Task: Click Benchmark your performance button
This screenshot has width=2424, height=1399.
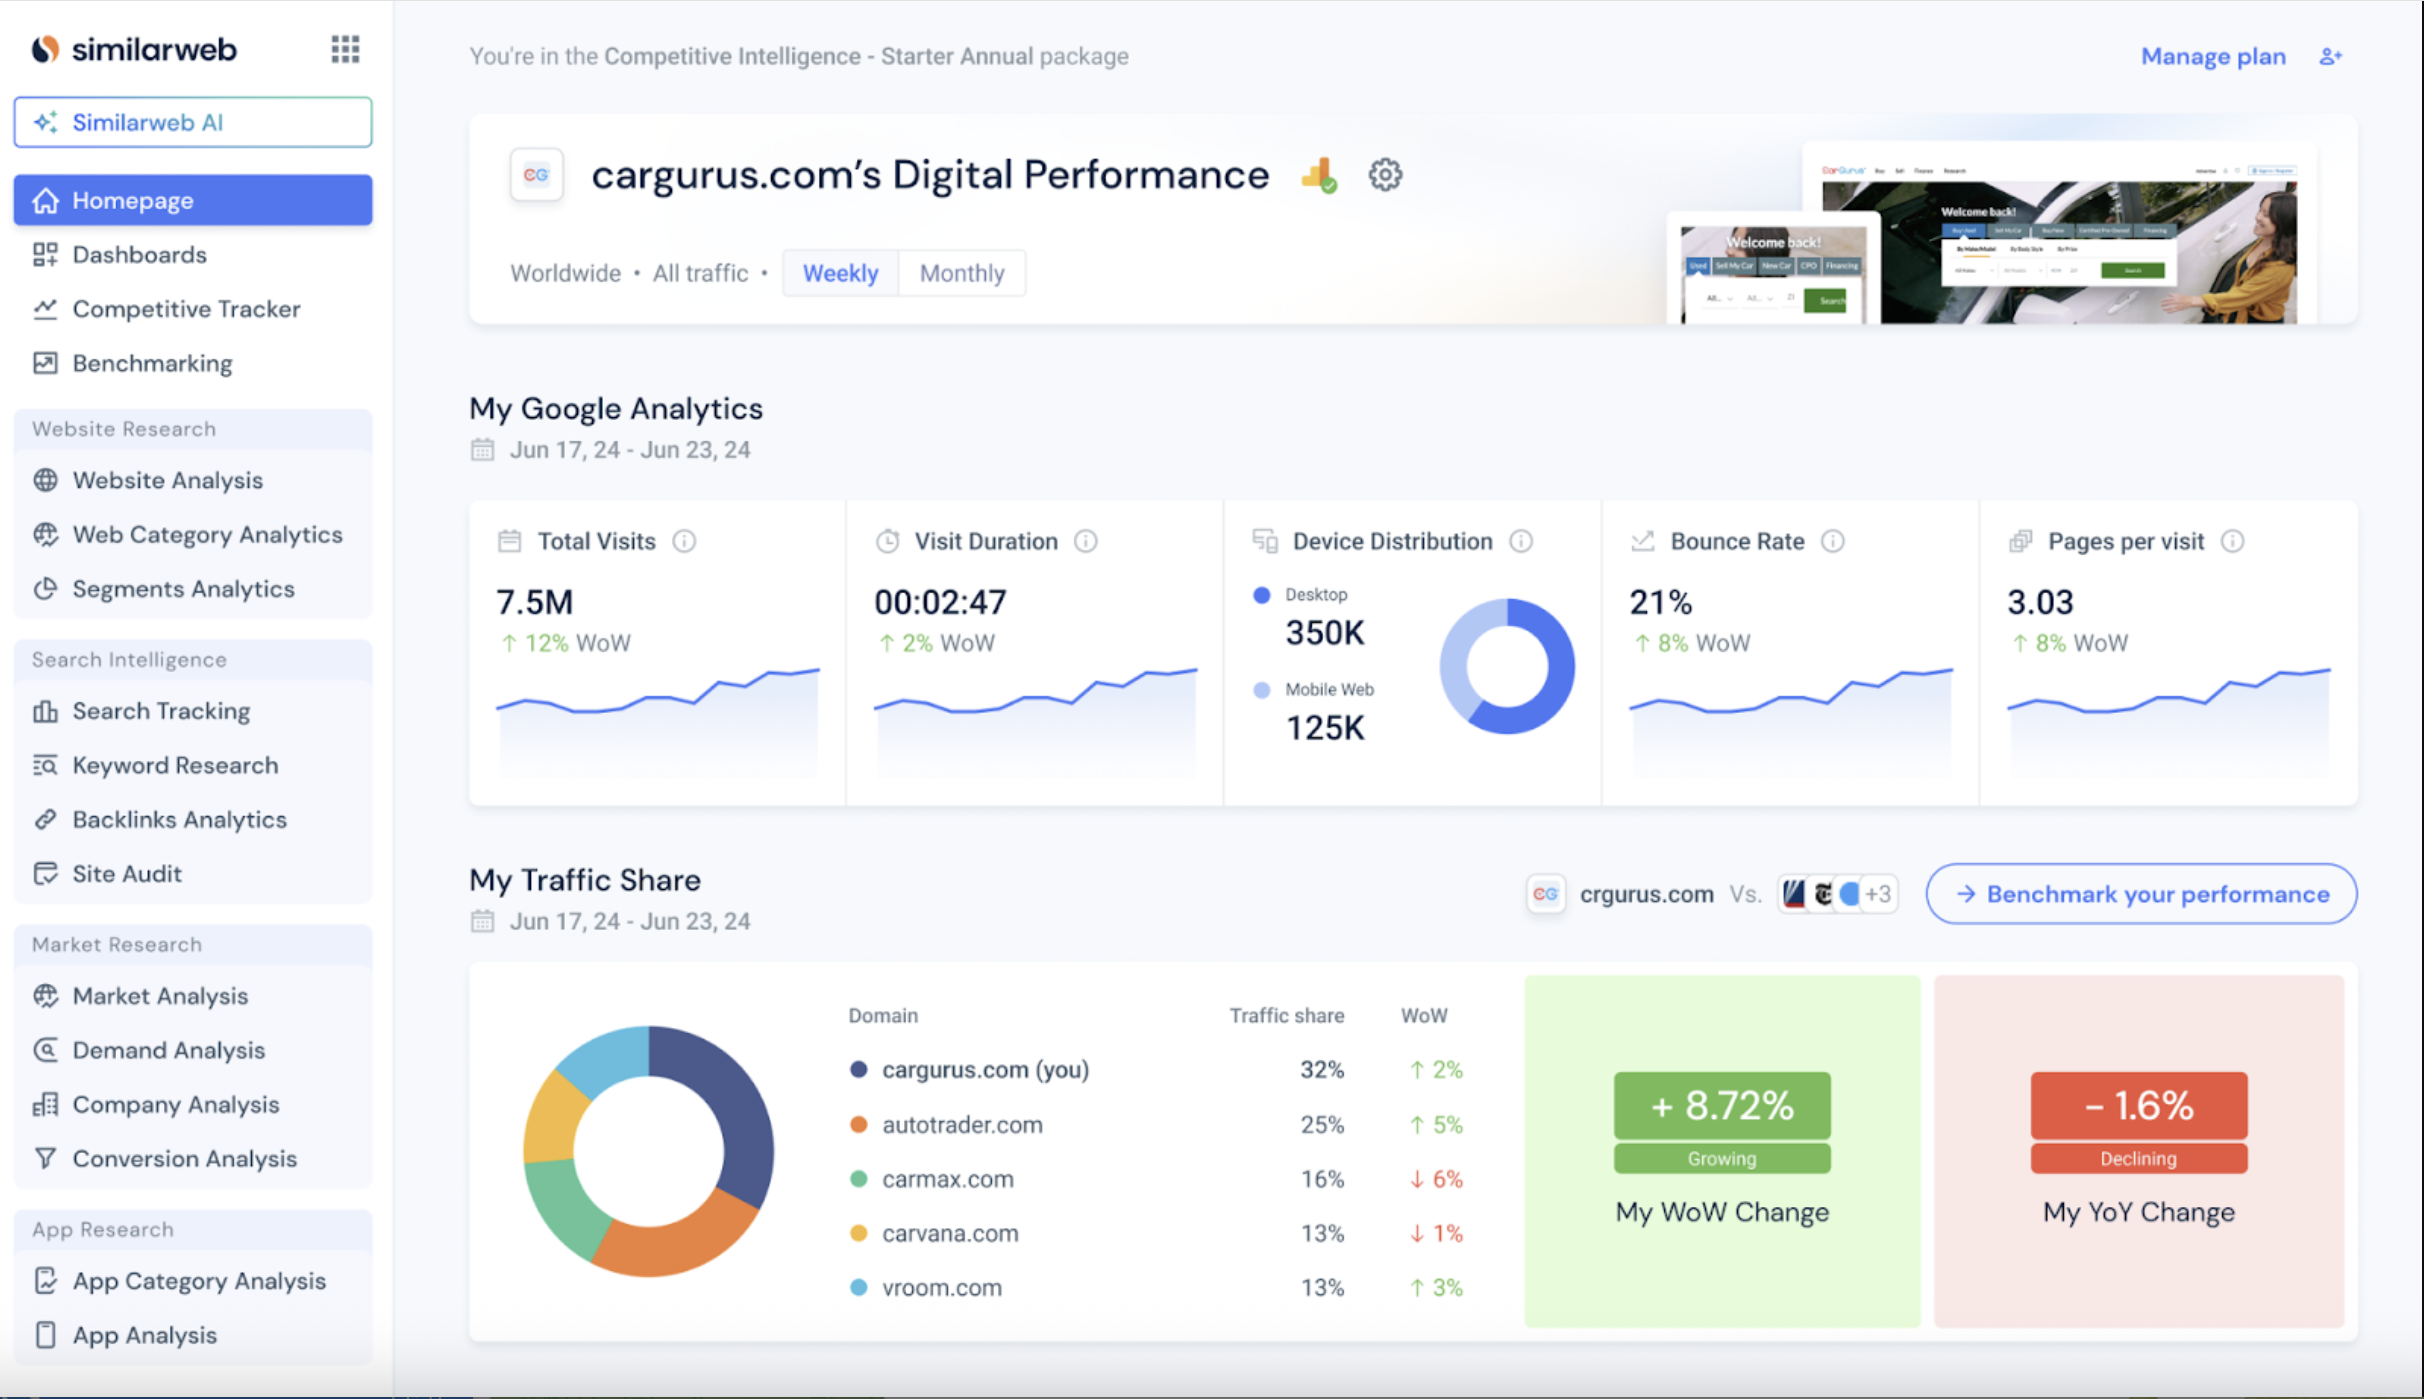Action: pyautogui.click(x=2141, y=894)
